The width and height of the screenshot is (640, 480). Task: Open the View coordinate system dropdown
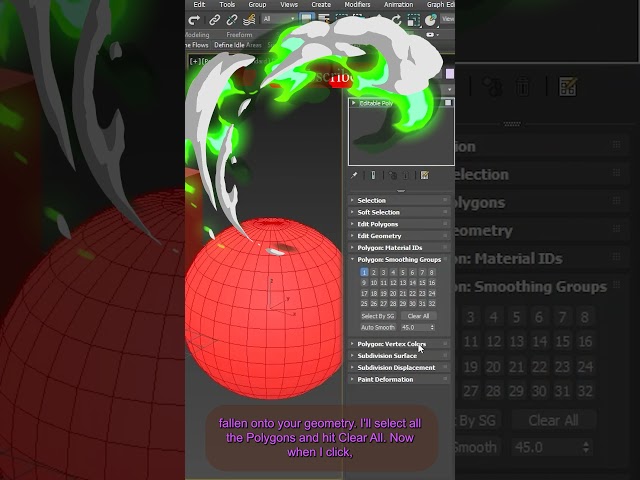pos(448,19)
